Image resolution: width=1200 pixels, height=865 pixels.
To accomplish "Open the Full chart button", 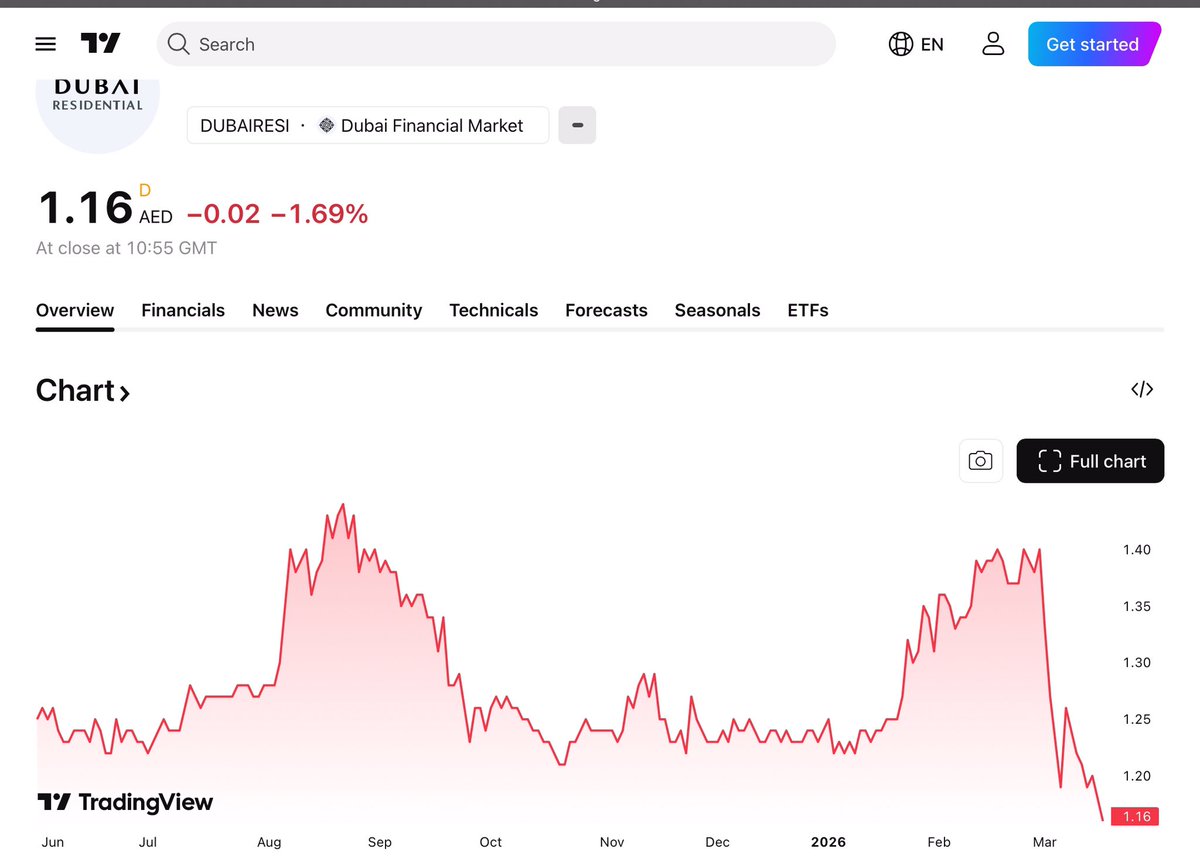I will click(x=1090, y=461).
